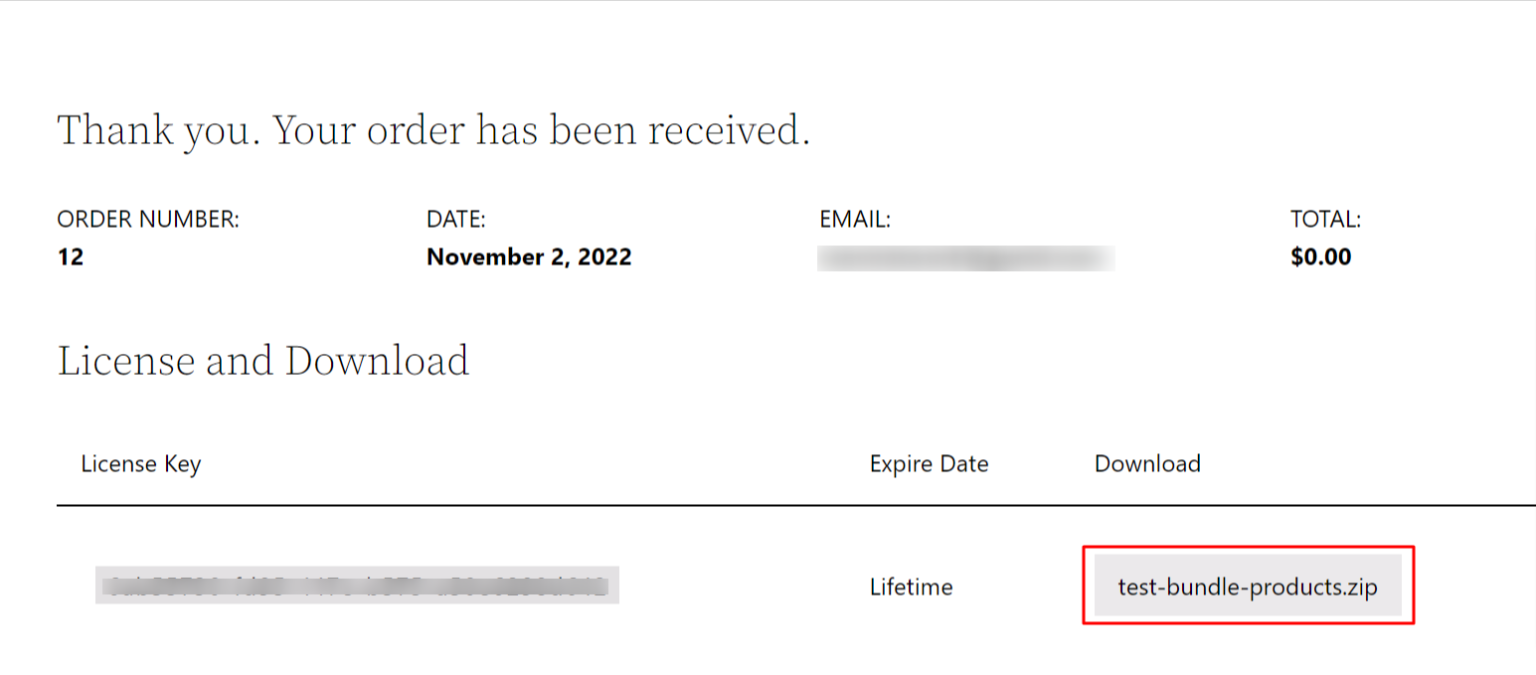Image resolution: width=1536 pixels, height=675 pixels.
Task: Click the $0.00 total amount
Action: [x=1321, y=257]
